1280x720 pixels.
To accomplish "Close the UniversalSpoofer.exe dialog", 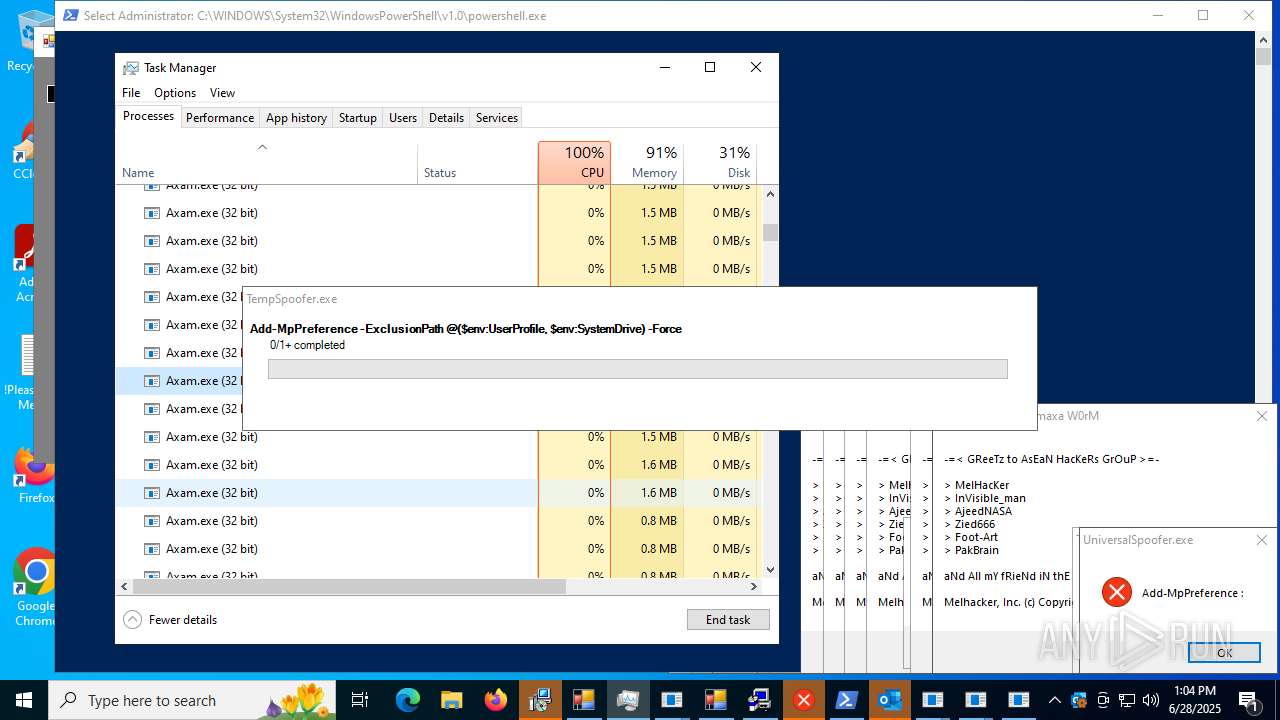I will point(1262,540).
